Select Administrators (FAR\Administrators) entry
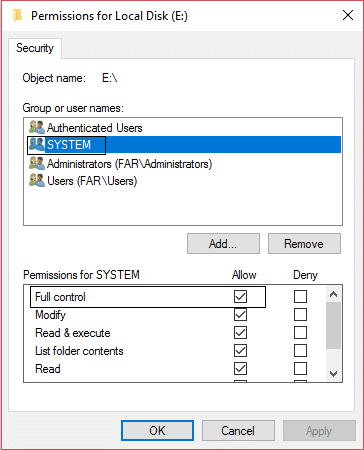This screenshot has height=450, width=364. click(x=129, y=164)
